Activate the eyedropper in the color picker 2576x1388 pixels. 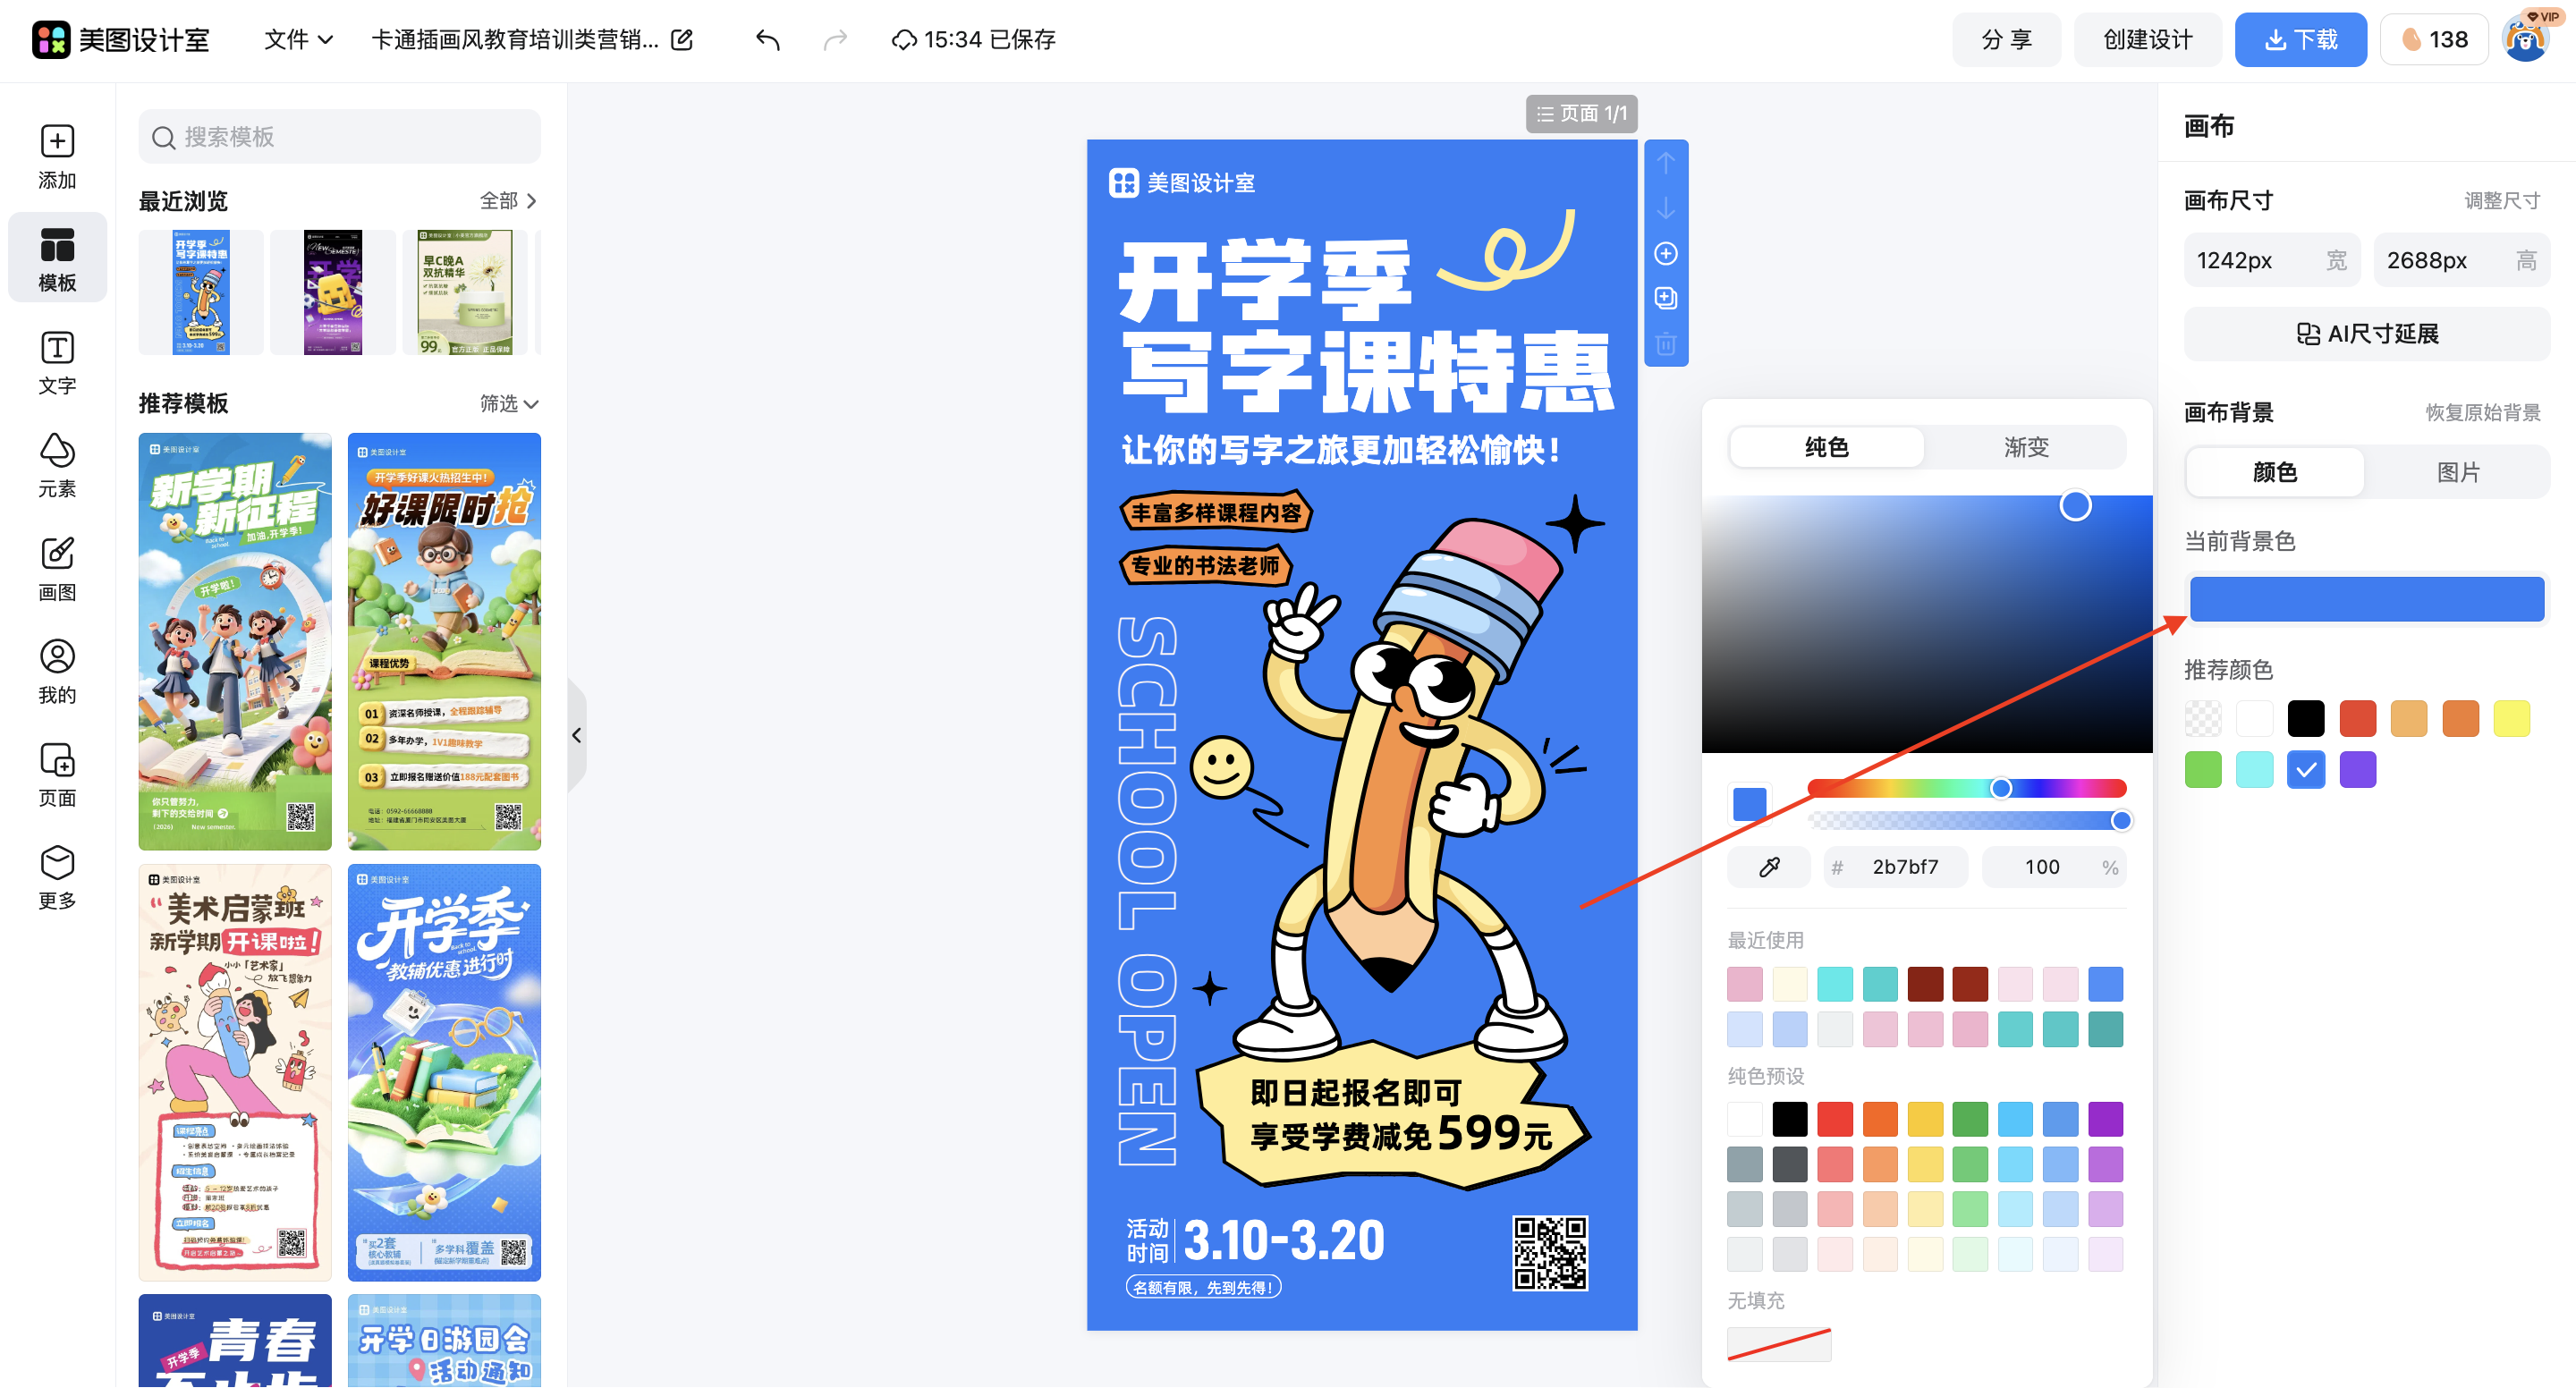coord(1768,866)
